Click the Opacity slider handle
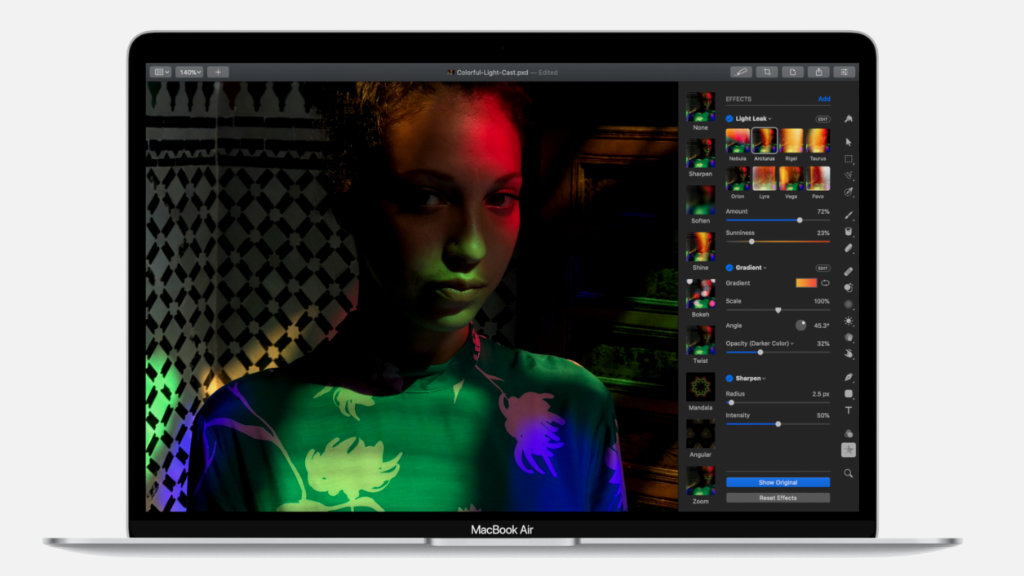 click(x=760, y=352)
